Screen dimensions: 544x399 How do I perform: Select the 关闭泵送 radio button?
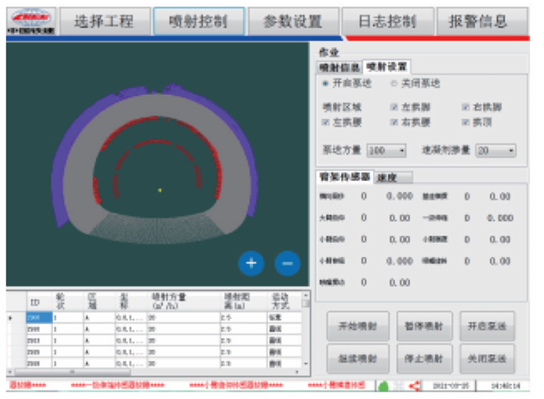tap(394, 83)
